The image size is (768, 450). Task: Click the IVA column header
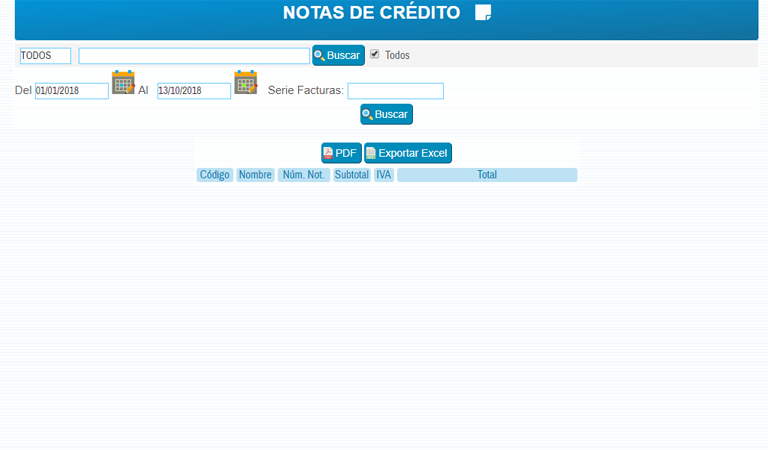tap(384, 175)
